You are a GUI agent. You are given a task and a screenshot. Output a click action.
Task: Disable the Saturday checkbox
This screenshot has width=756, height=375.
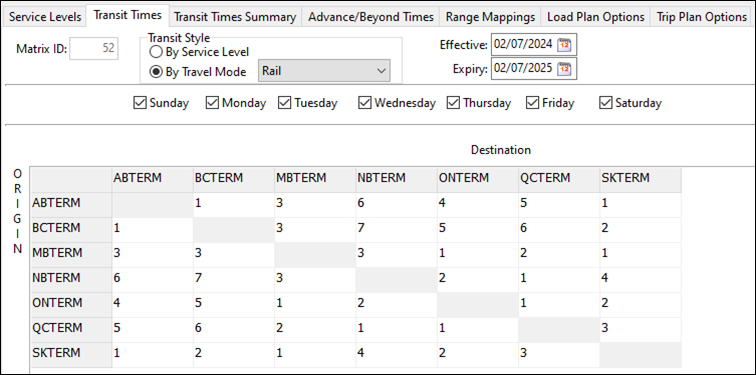(606, 103)
